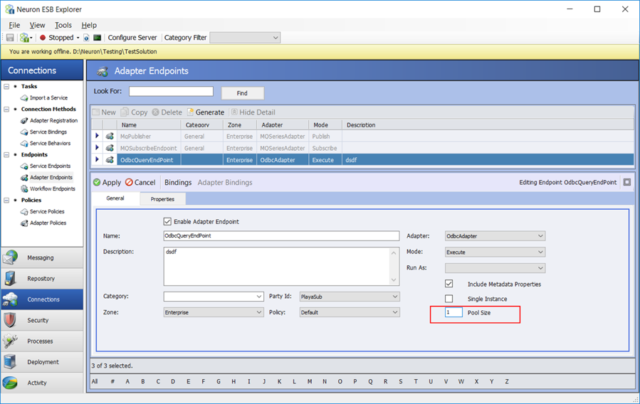This screenshot has height=404, width=640.
Task: Click the Look For search field
Action: tap(171, 91)
